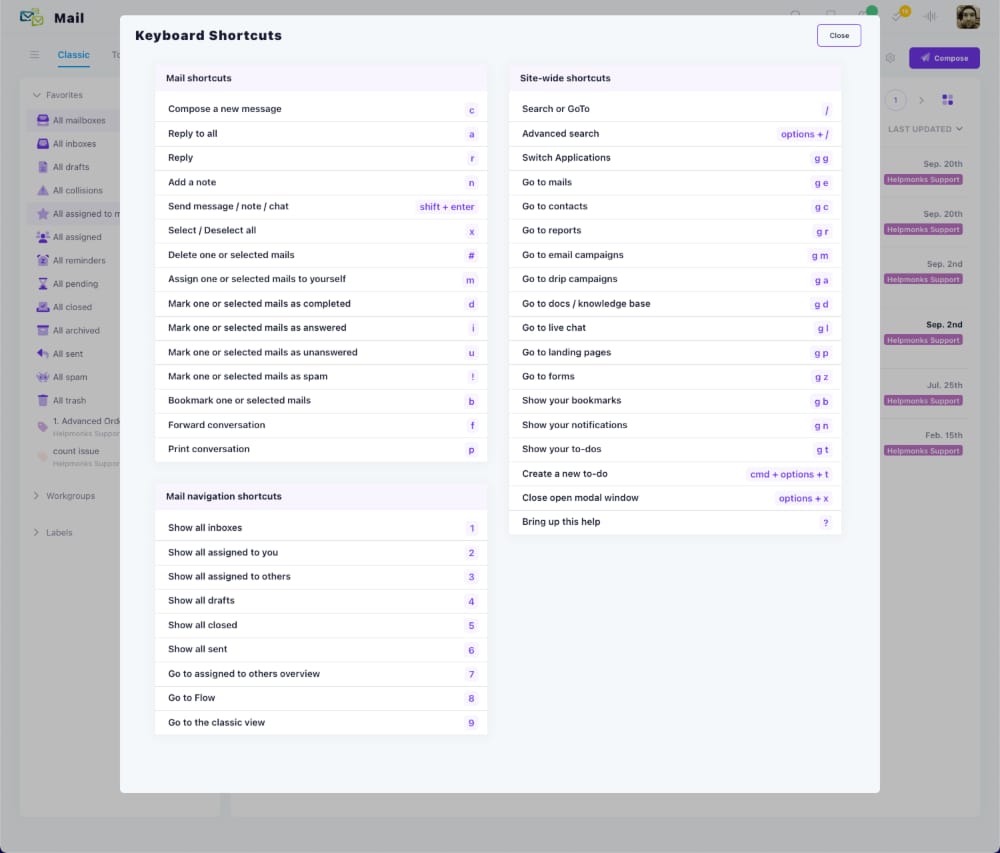Click user profile avatar
This screenshot has height=853, width=1000.
click(x=967, y=17)
